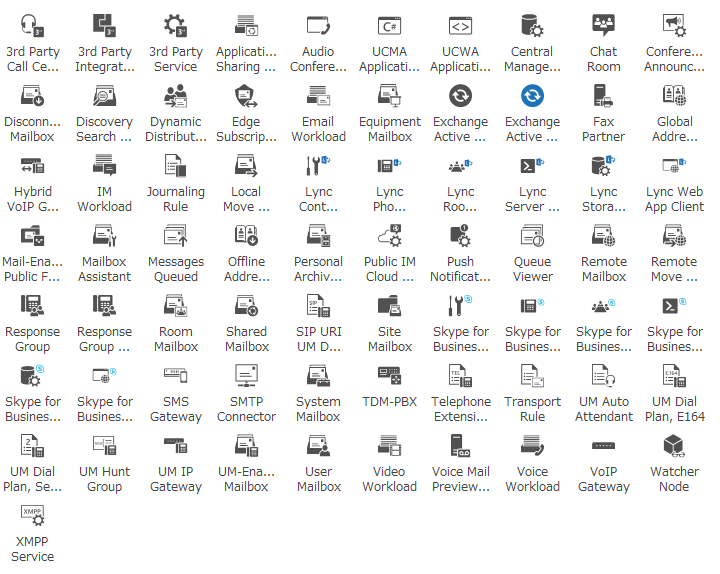This screenshot has width=720, height=574.
Task: Select the blue Exchange Active icon
Action: click(x=532, y=96)
